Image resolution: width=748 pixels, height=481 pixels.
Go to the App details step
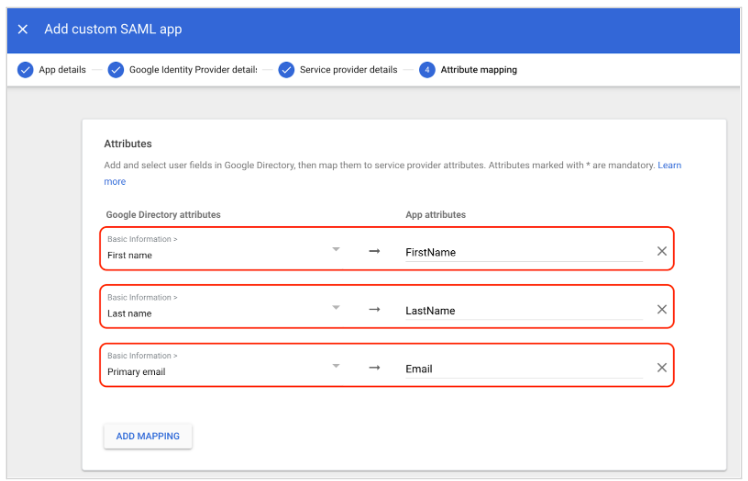[x=62, y=70]
